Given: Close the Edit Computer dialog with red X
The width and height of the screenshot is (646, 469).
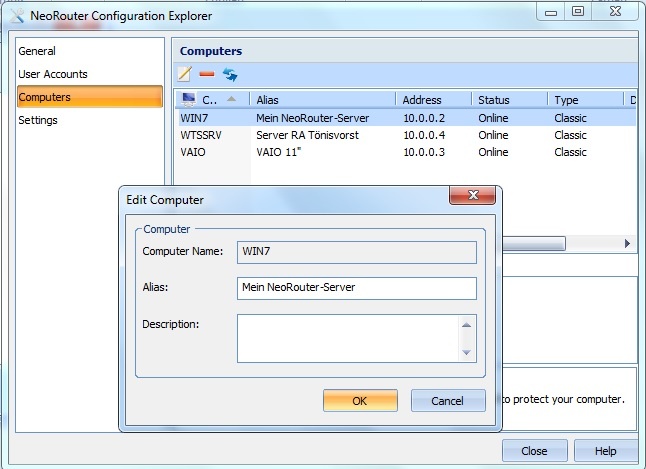Looking at the screenshot, I should 473,197.
